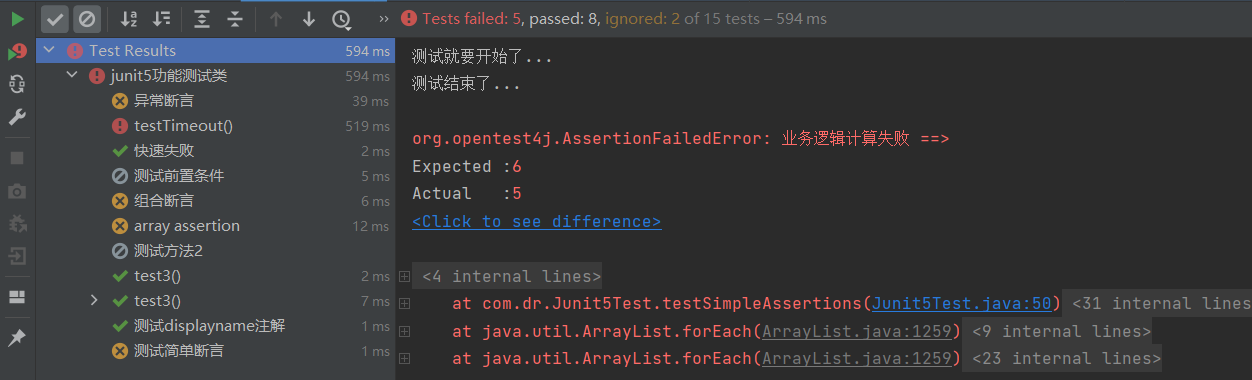1252x380 pixels.
Task: Click the Stop square icon
Action: 17,158
